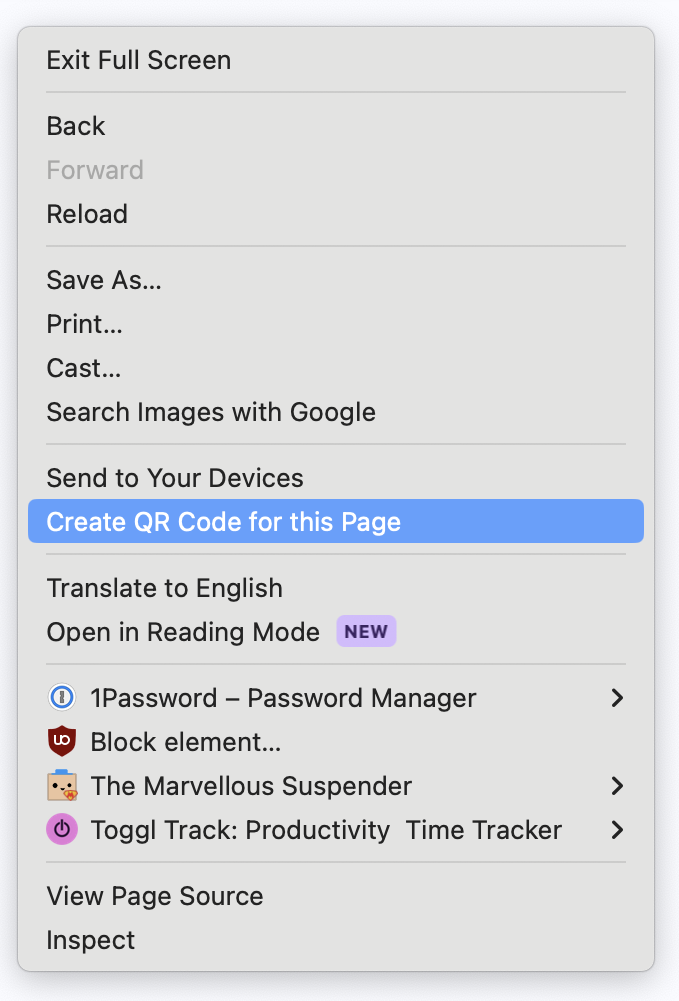This screenshot has width=679, height=1001.
Task: Click the Toggl Track extension icon
Action: pyautogui.click(x=62, y=830)
